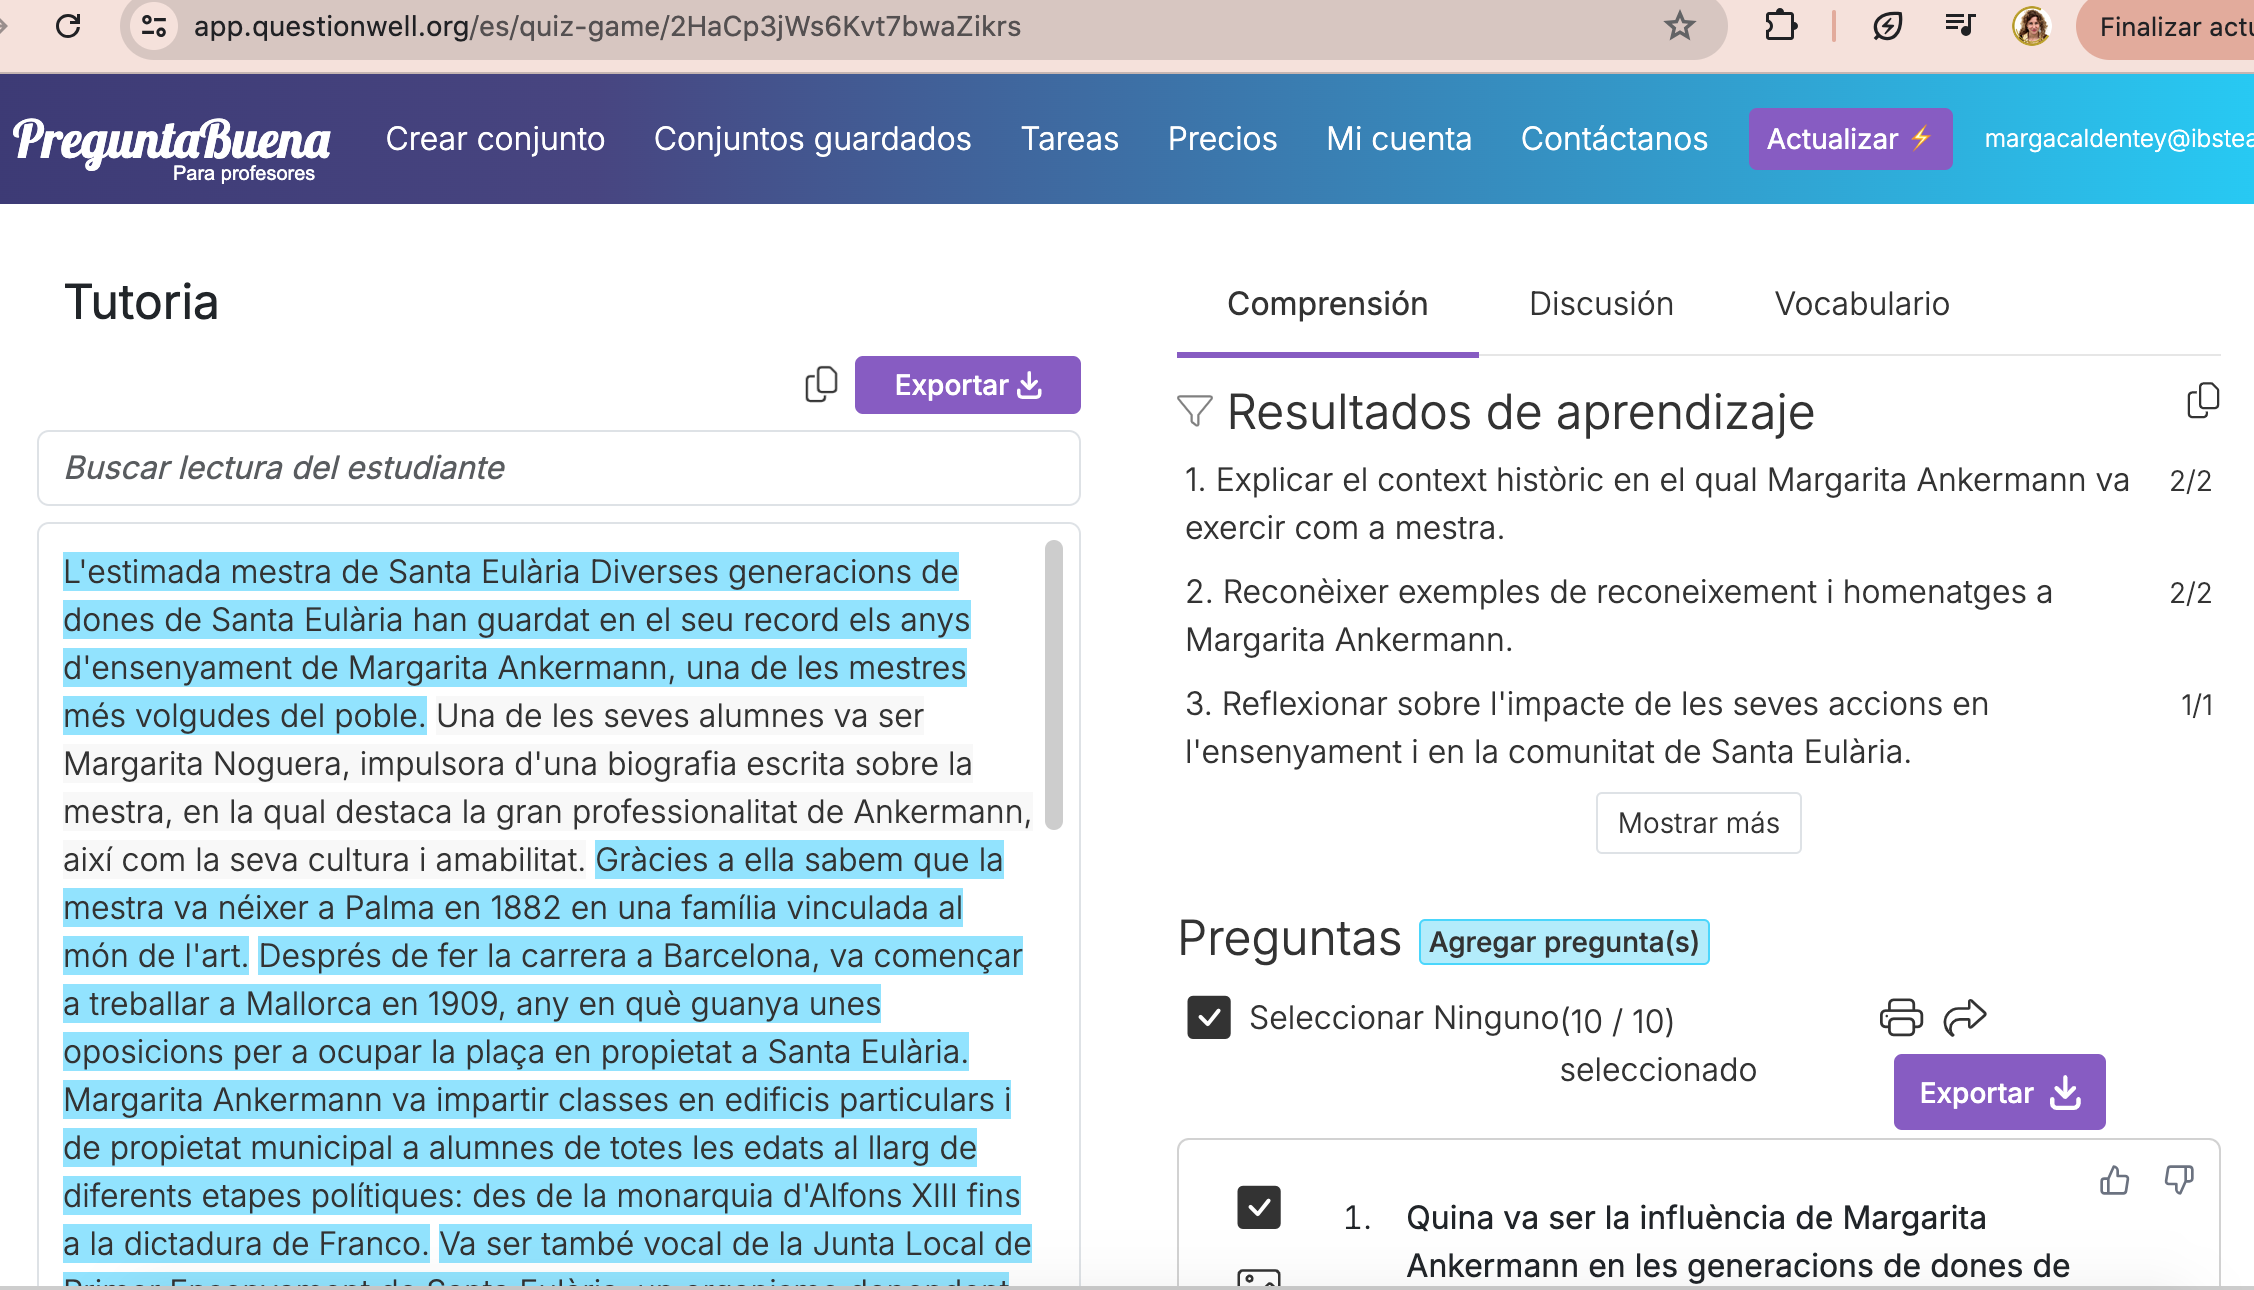Expand outcomes with Mostrar más
The image size is (2254, 1290).
1697,823
